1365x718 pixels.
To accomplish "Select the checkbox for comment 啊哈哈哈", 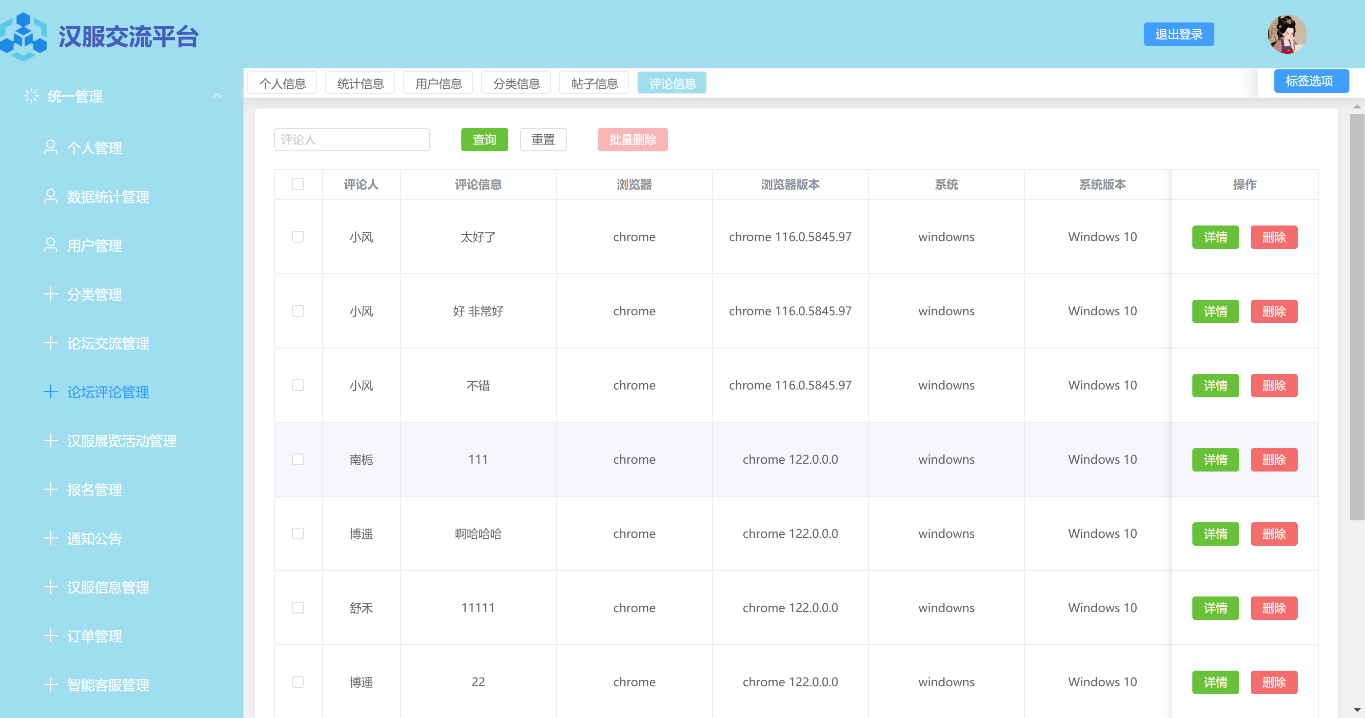I will [x=298, y=533].
